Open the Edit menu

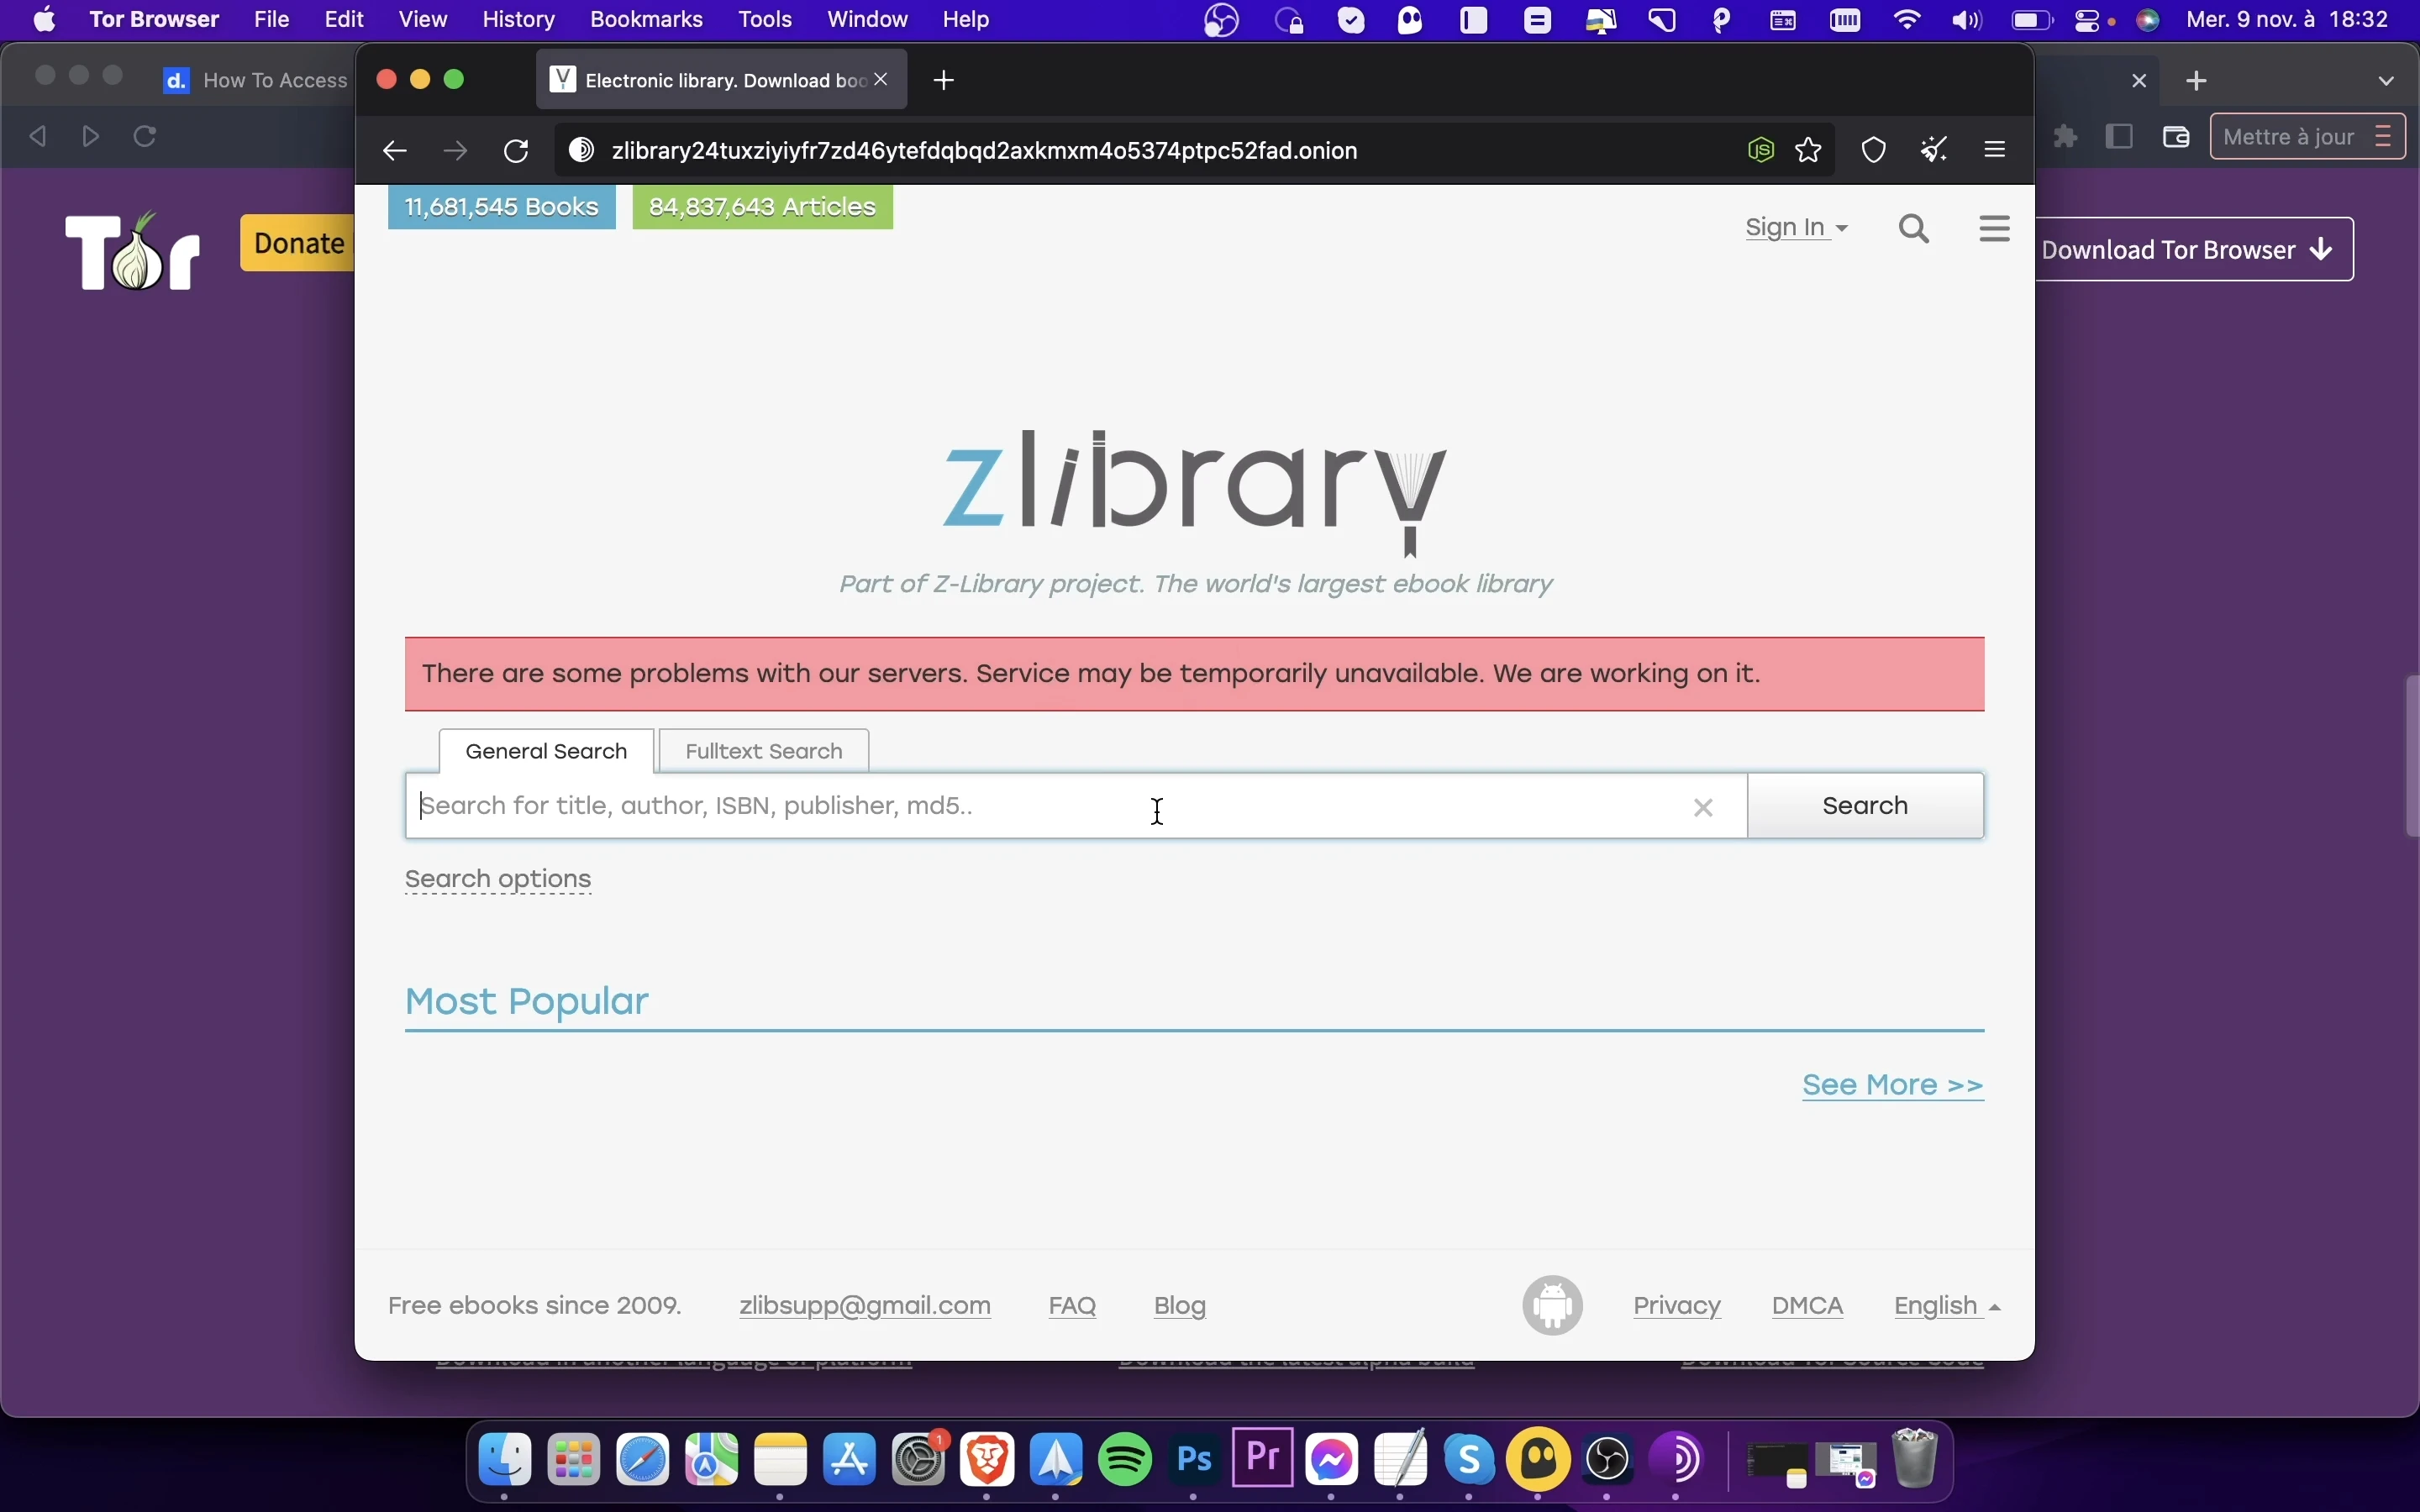click(x=344, y=20)
